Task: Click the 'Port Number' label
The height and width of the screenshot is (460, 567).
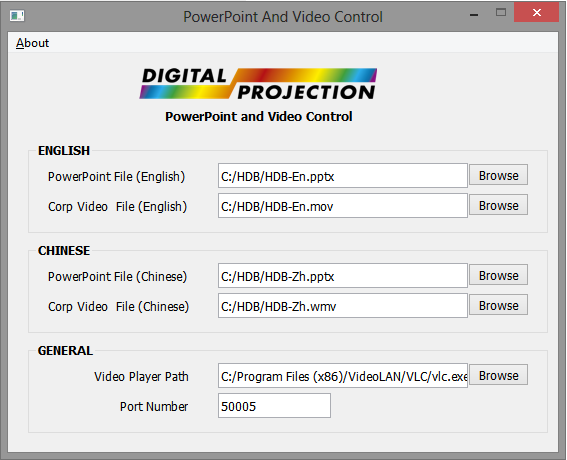Action: tap(154, 406)
